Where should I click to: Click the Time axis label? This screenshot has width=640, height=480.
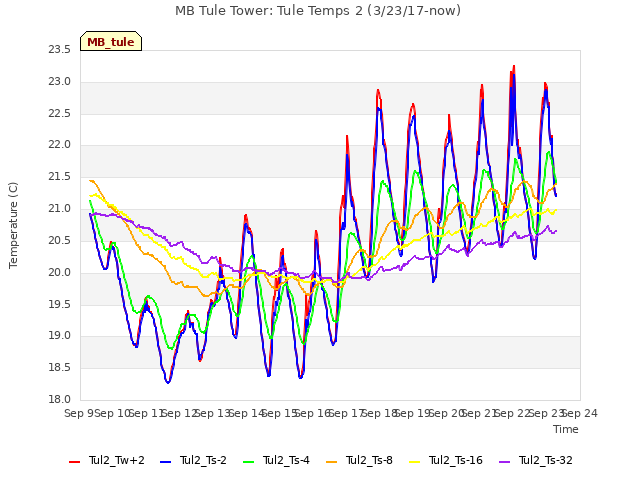pyautogui.click(x=566, y=429)
